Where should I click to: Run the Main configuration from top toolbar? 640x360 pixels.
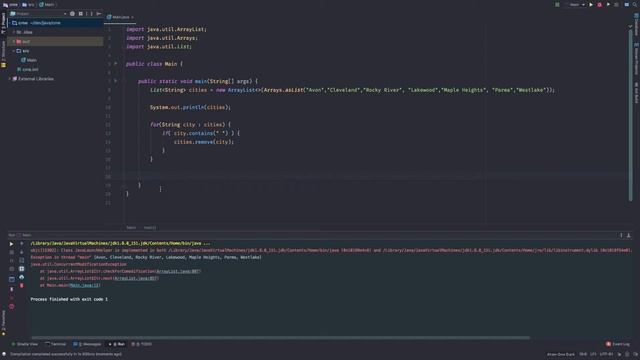click(591, 4)
